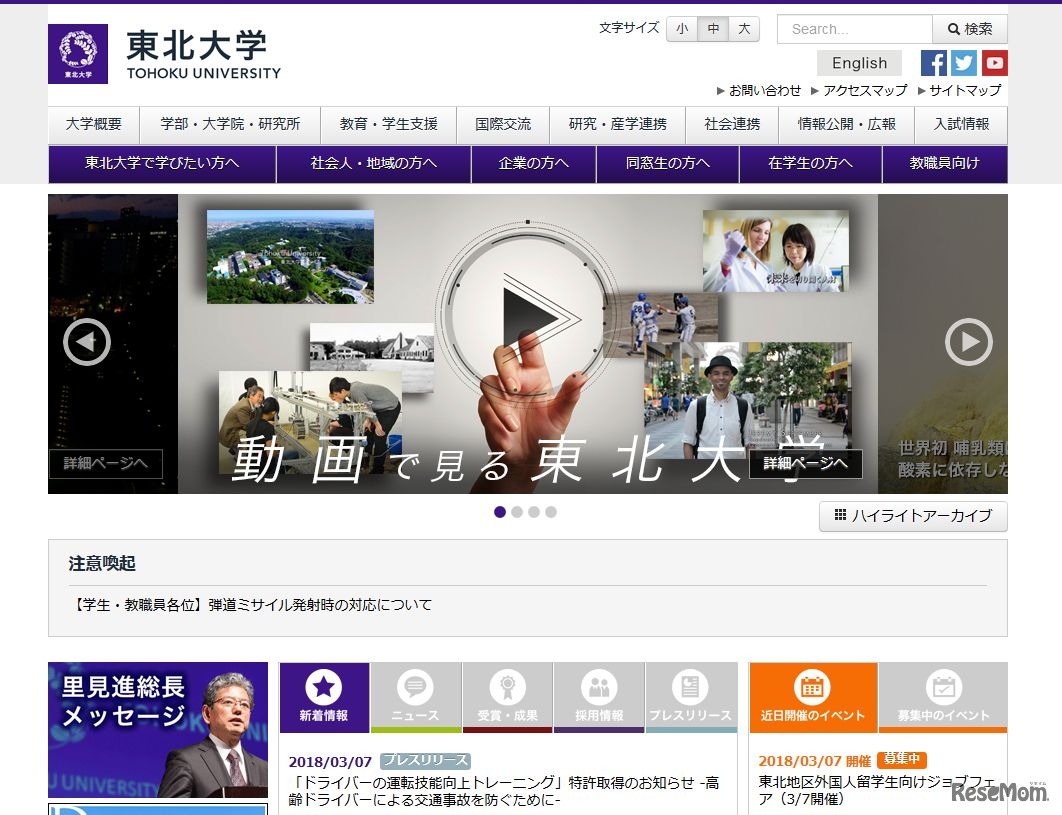
Task: Advance carousel with the right arrow
Action: tap(969, 343)
